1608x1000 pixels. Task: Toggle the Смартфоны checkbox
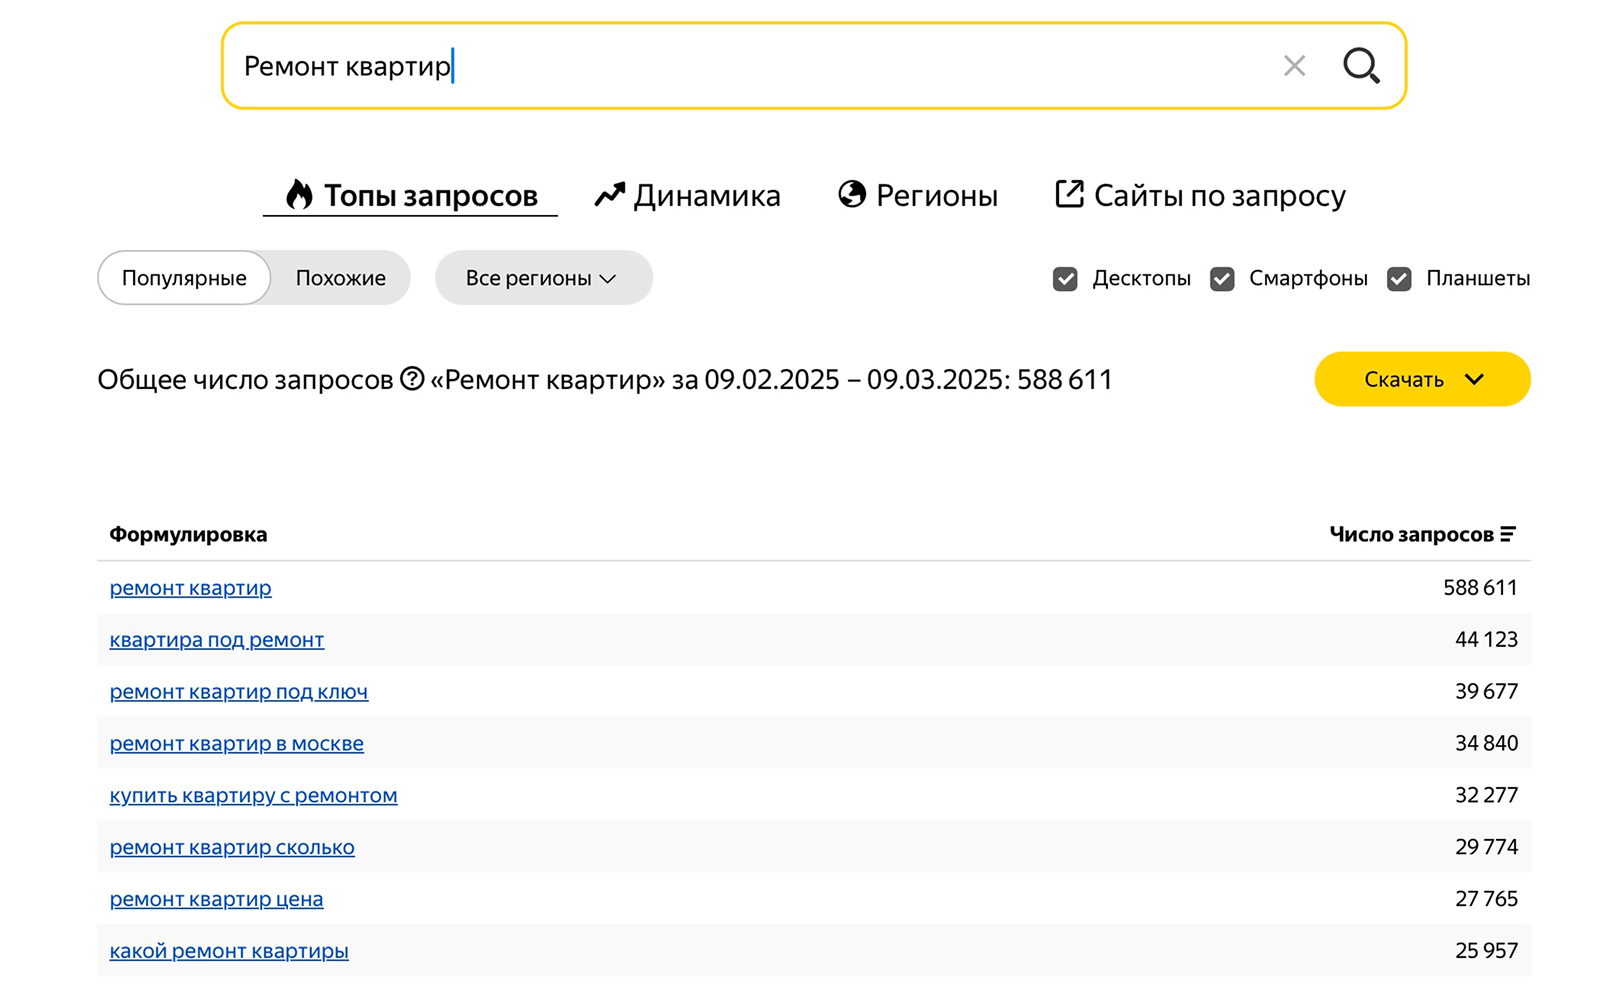[x=1222, y=279]
